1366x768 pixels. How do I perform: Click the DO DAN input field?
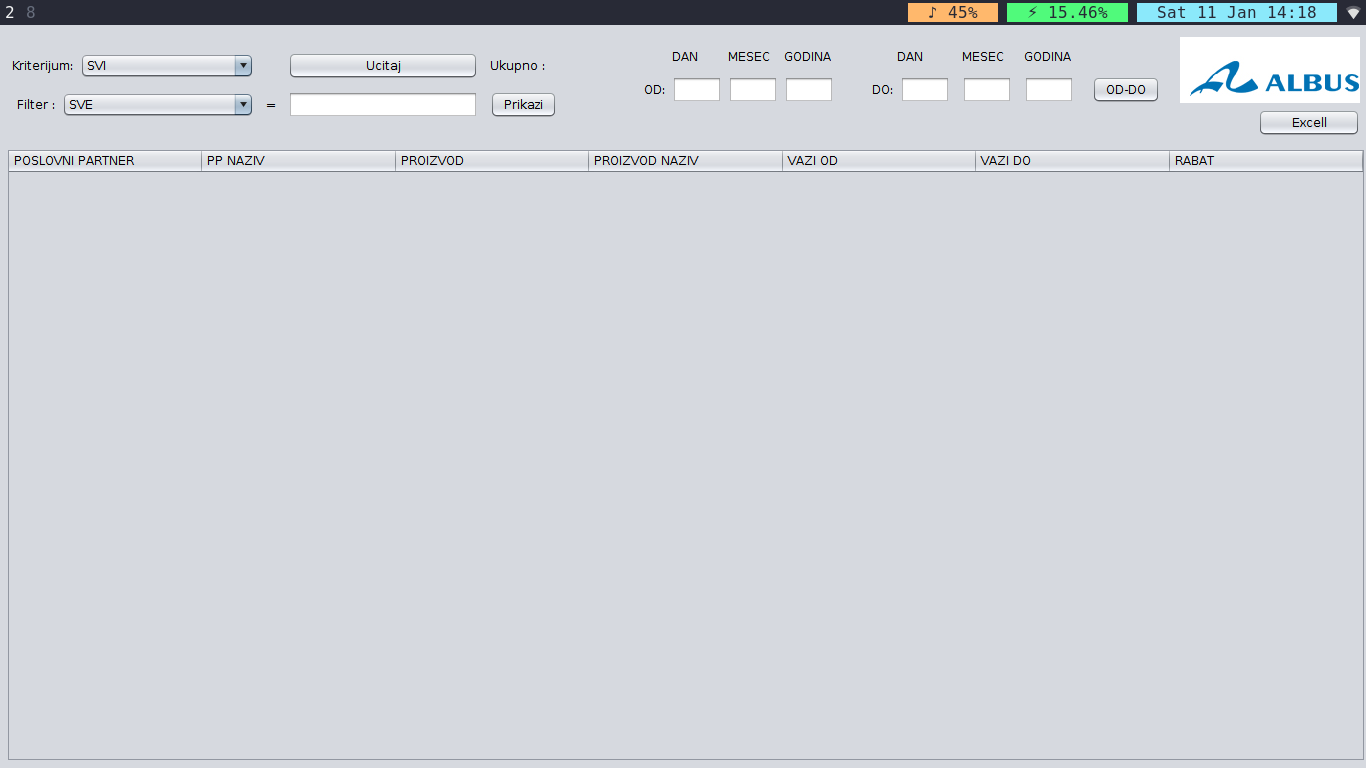[925, 90]
